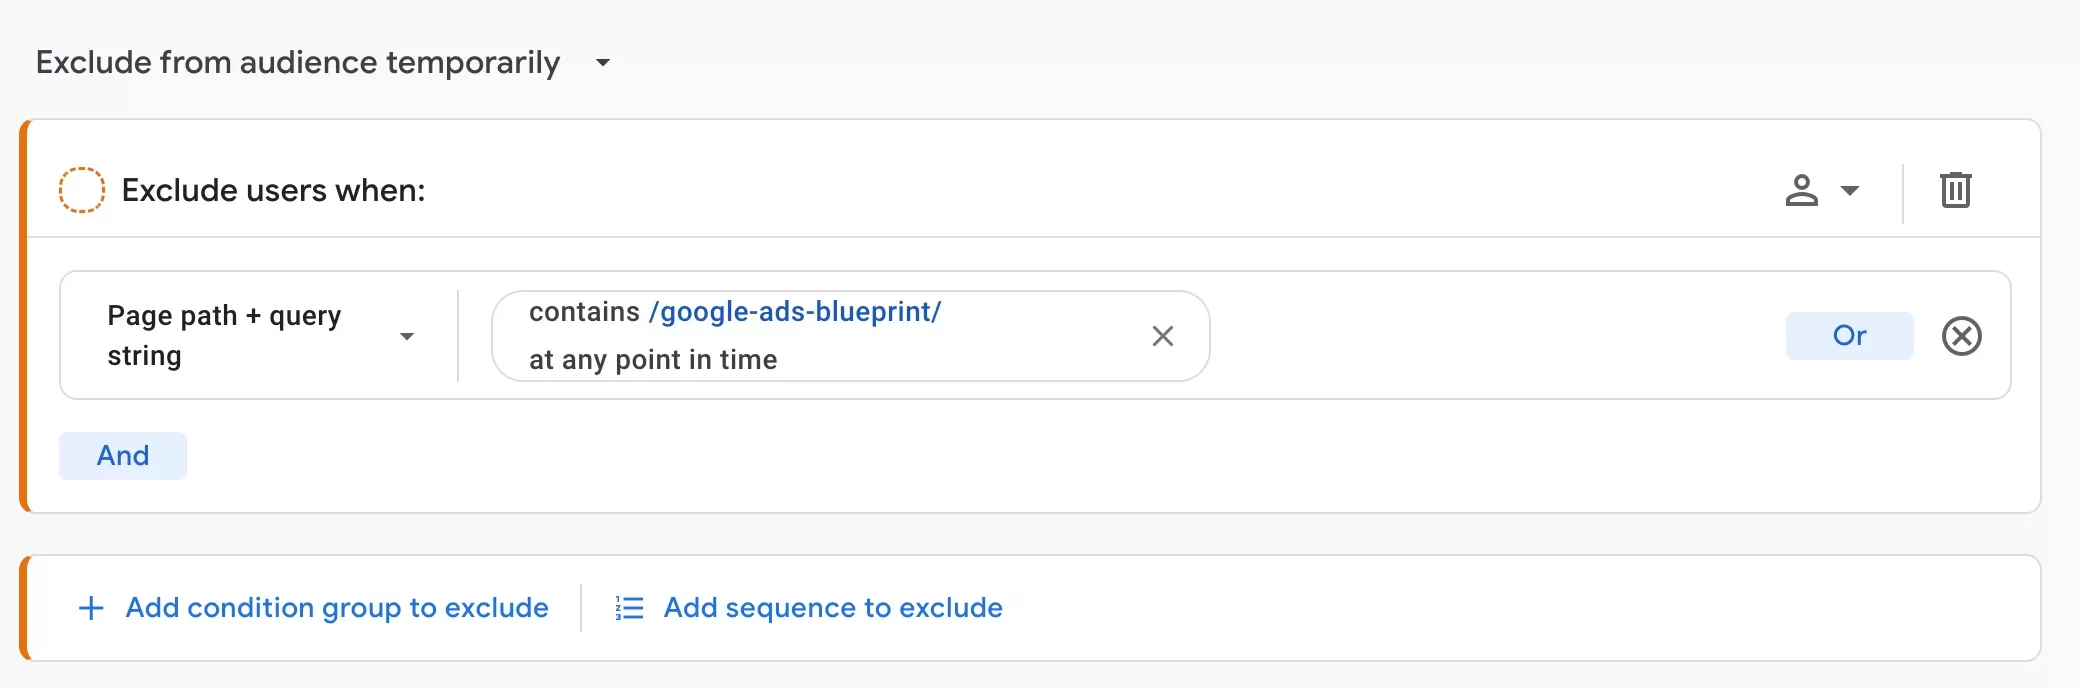Click the Exclude users when: heading
The image size is (2080, 688).
coord(273,190)
